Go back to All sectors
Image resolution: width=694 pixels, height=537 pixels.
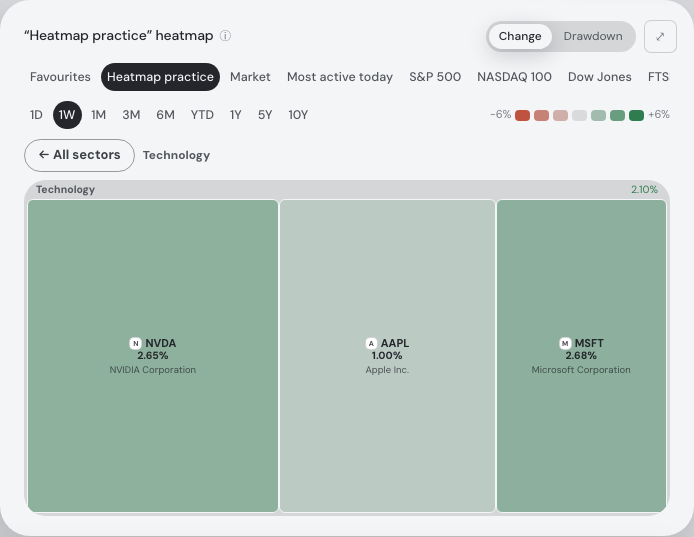79,155
